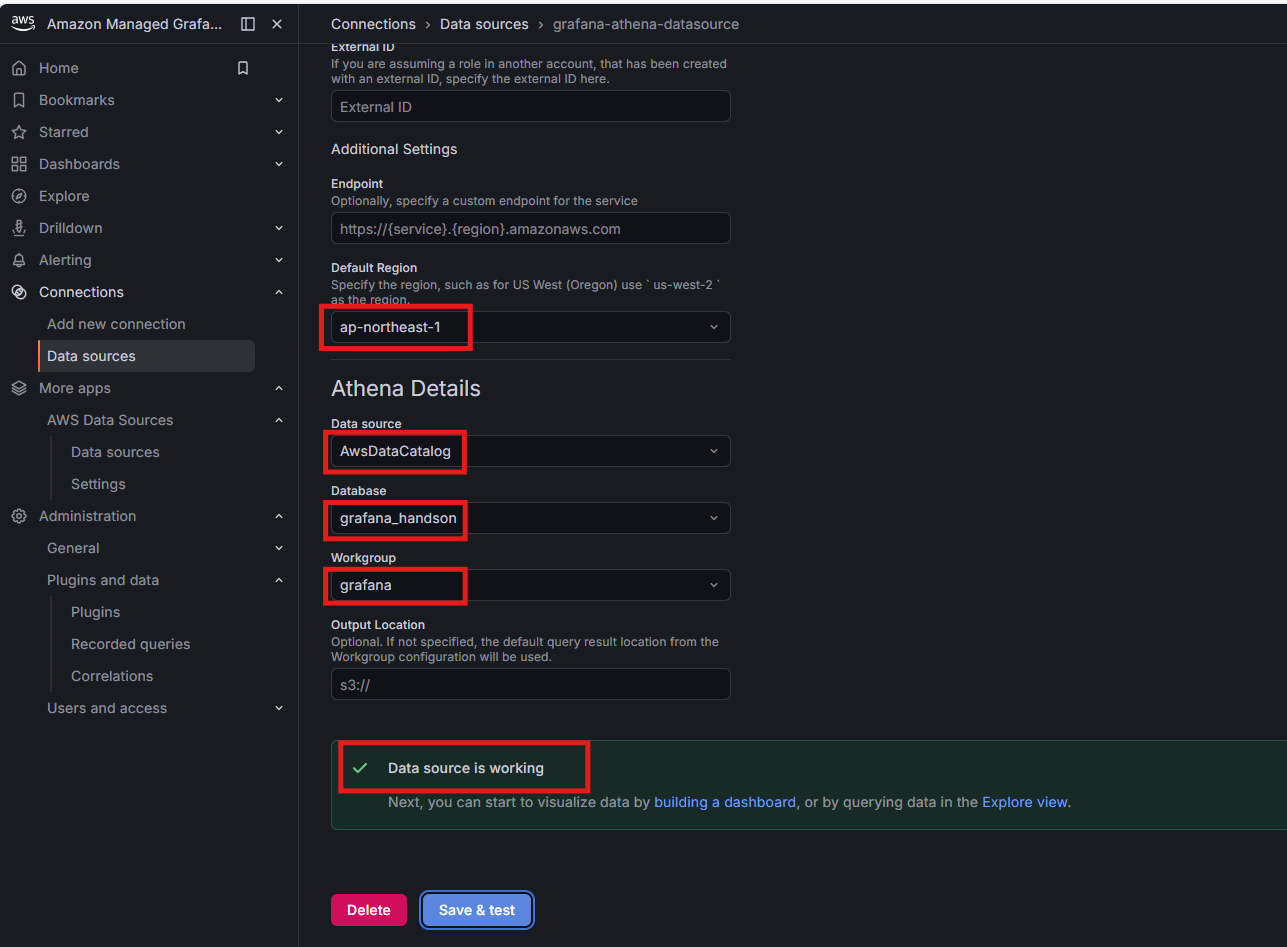
Task: Open the Database dropdown
Action: coord(531,518)
